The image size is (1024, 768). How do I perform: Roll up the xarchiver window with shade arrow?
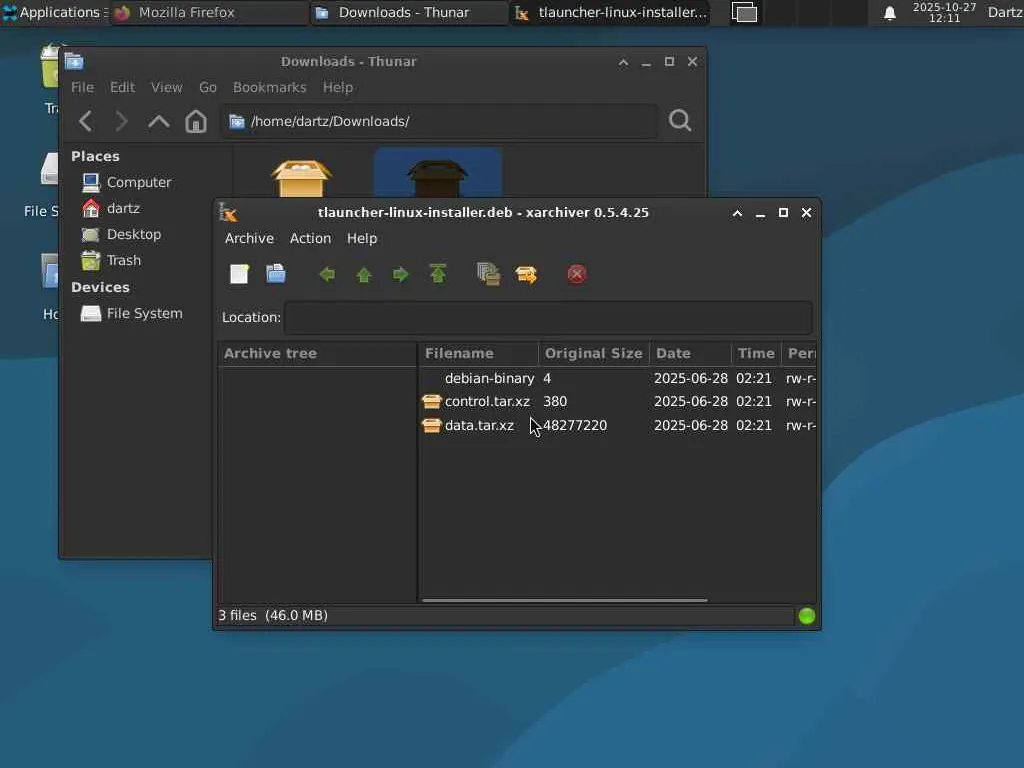click(737, 213)
